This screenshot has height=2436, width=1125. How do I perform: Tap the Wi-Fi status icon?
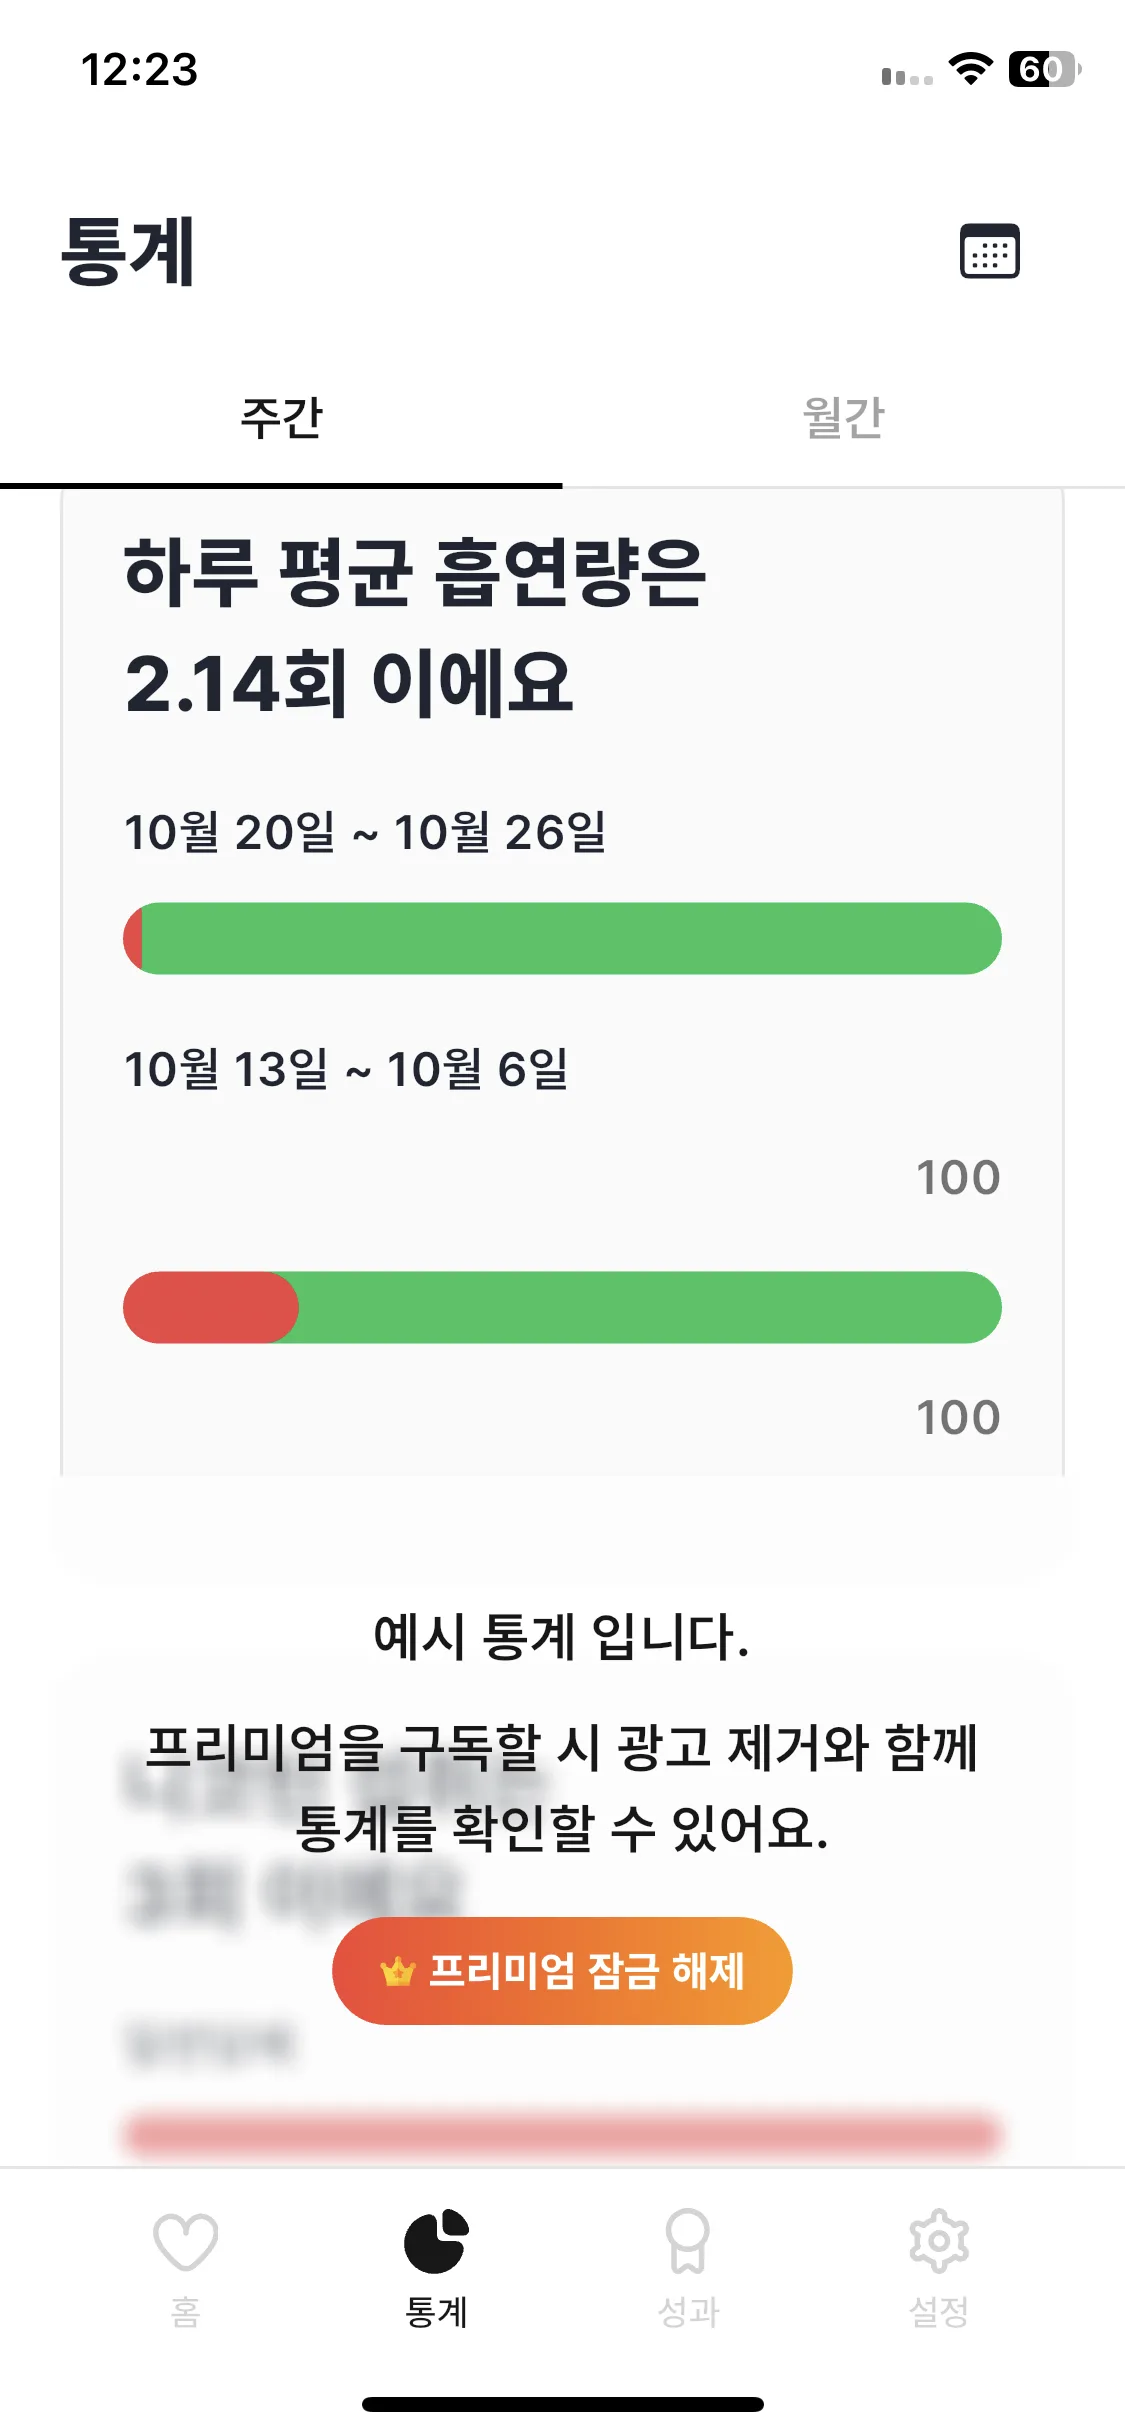(970, 69)
